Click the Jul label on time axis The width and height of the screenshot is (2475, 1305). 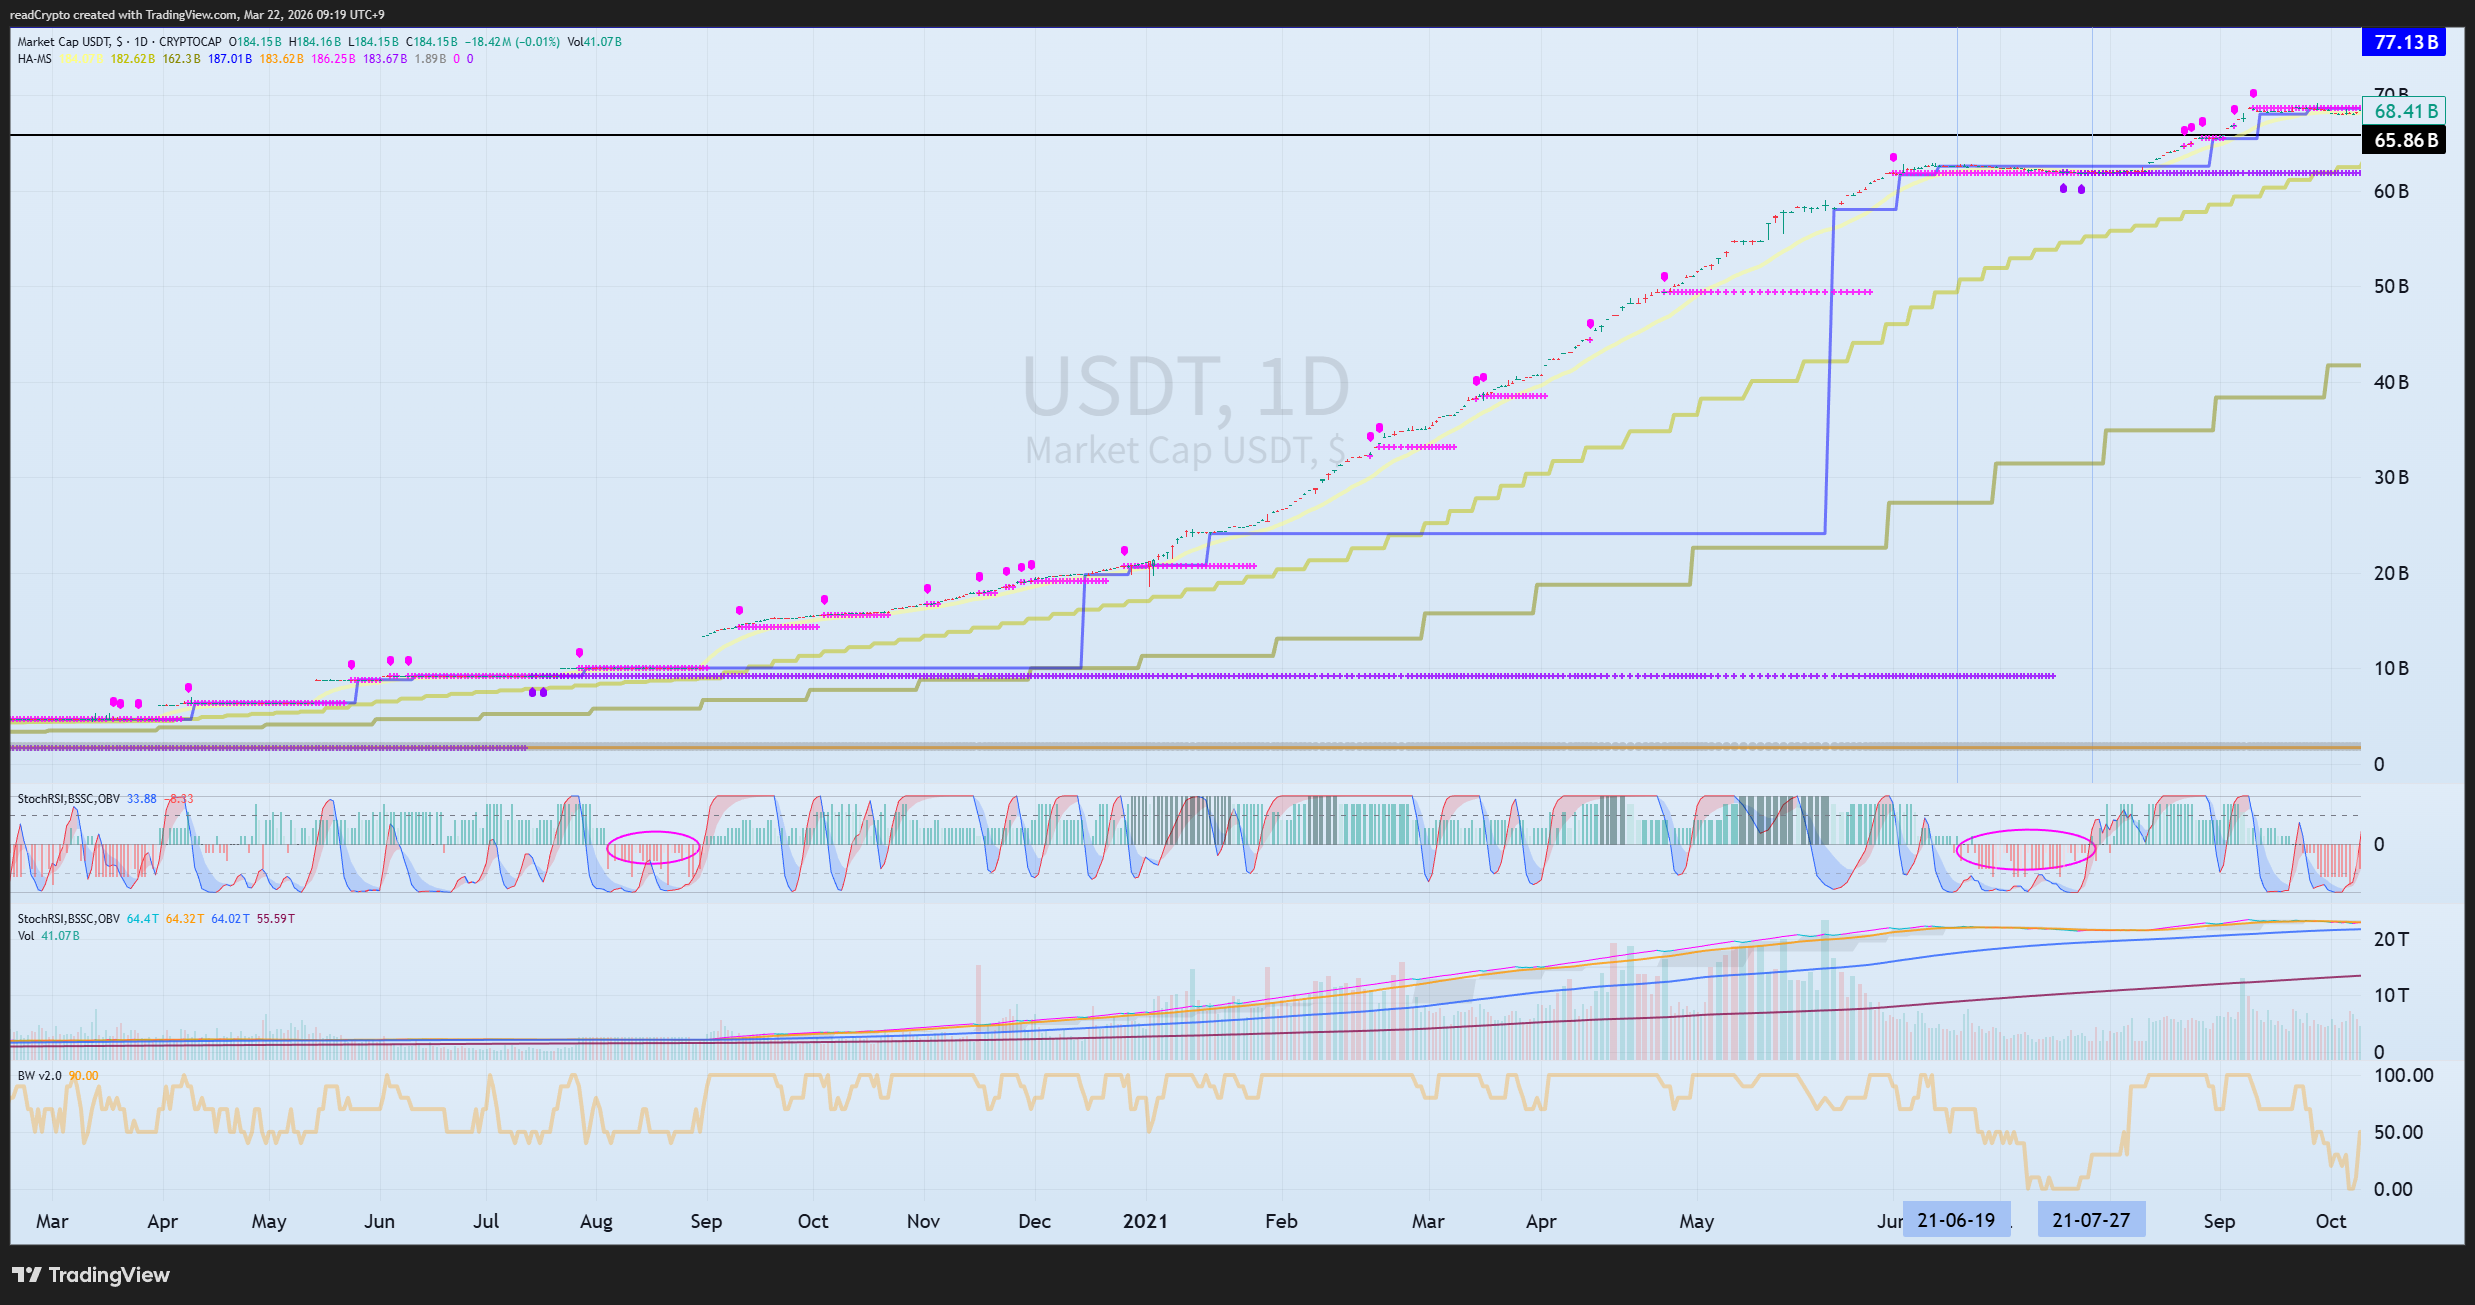486,1221
